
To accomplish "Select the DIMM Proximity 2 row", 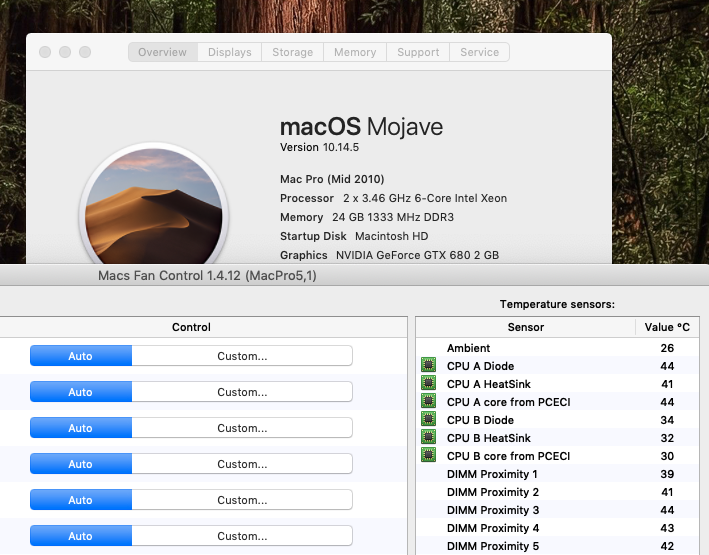I will click(558, 492).
